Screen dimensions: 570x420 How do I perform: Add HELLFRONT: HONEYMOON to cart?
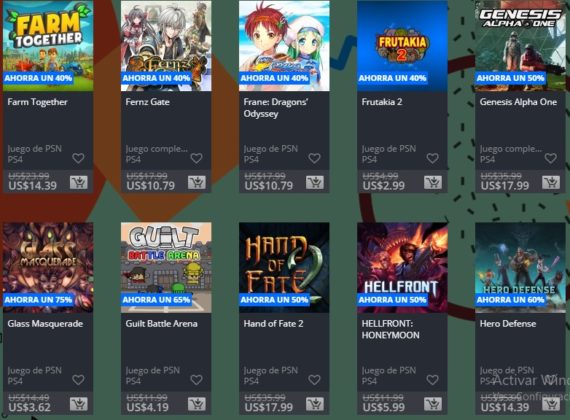433,404
